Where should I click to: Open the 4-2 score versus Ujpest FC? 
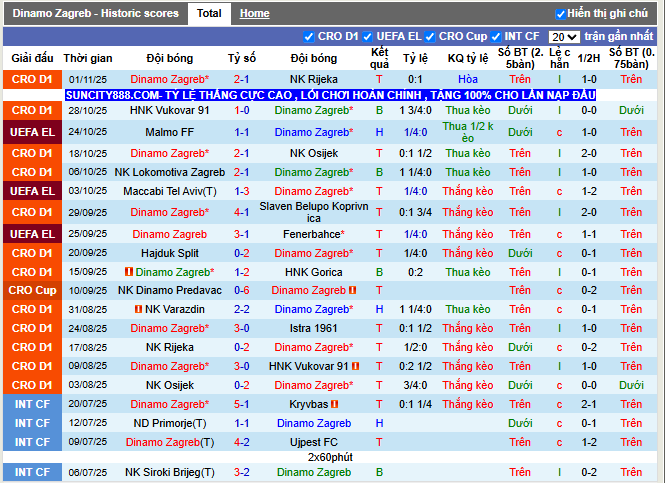click(x=241, y=442)
